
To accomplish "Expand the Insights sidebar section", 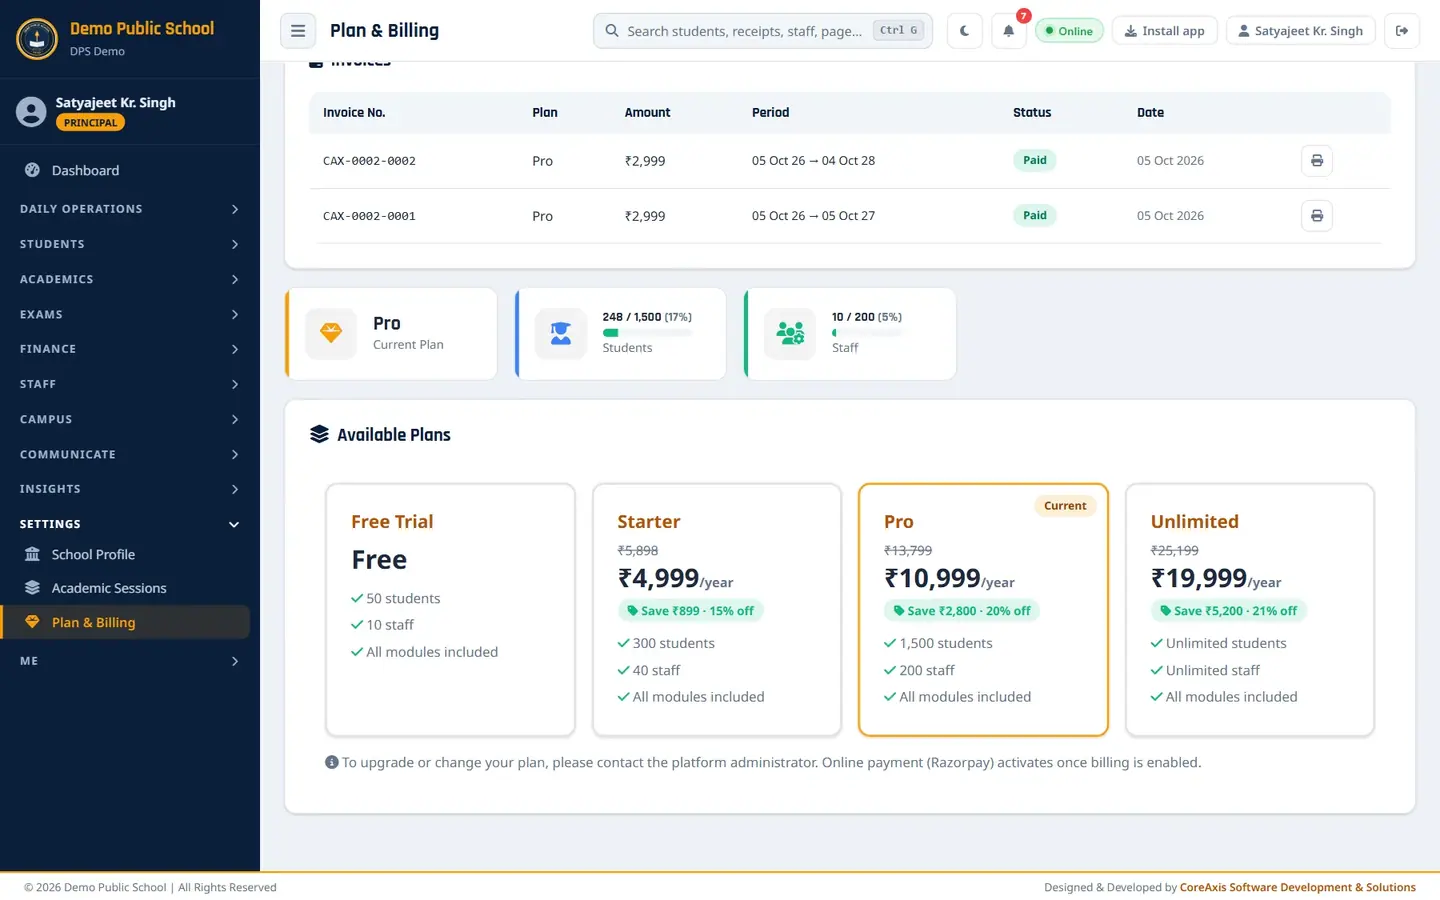I will click(129, 489).
